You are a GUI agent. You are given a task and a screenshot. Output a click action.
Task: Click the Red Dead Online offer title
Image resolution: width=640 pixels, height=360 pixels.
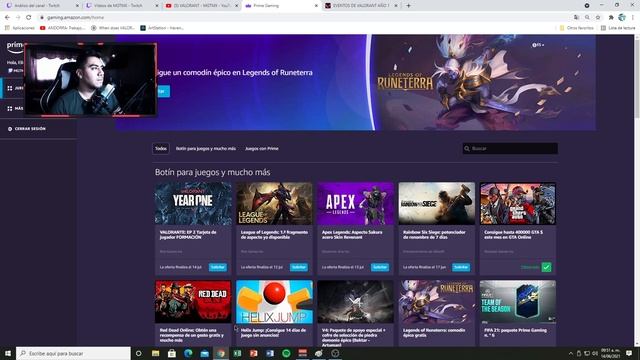tap(192, 335)
